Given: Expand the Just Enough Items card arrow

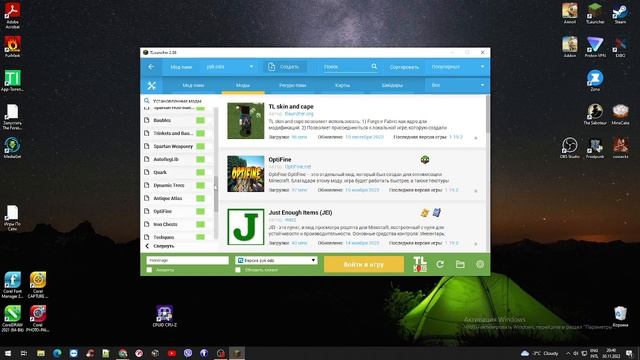Looking at the screenshot, I should pos(476,244).
